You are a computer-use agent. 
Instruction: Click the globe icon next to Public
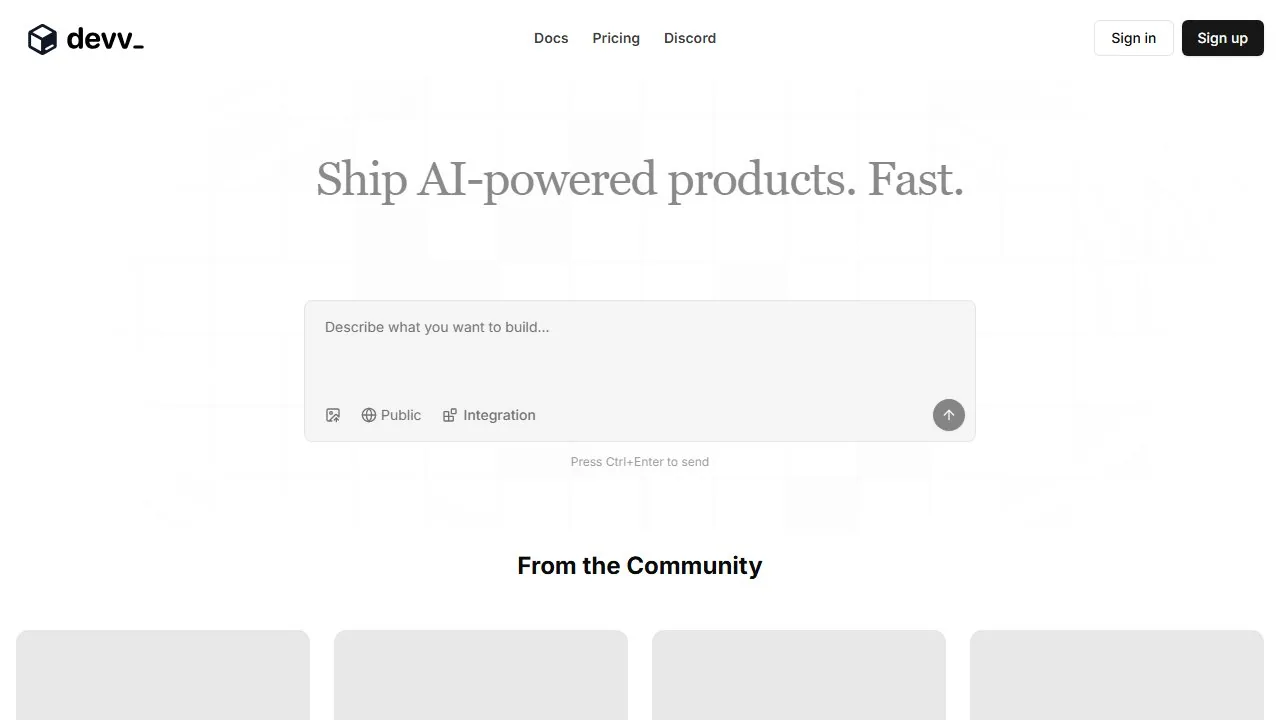coord(369,415)
